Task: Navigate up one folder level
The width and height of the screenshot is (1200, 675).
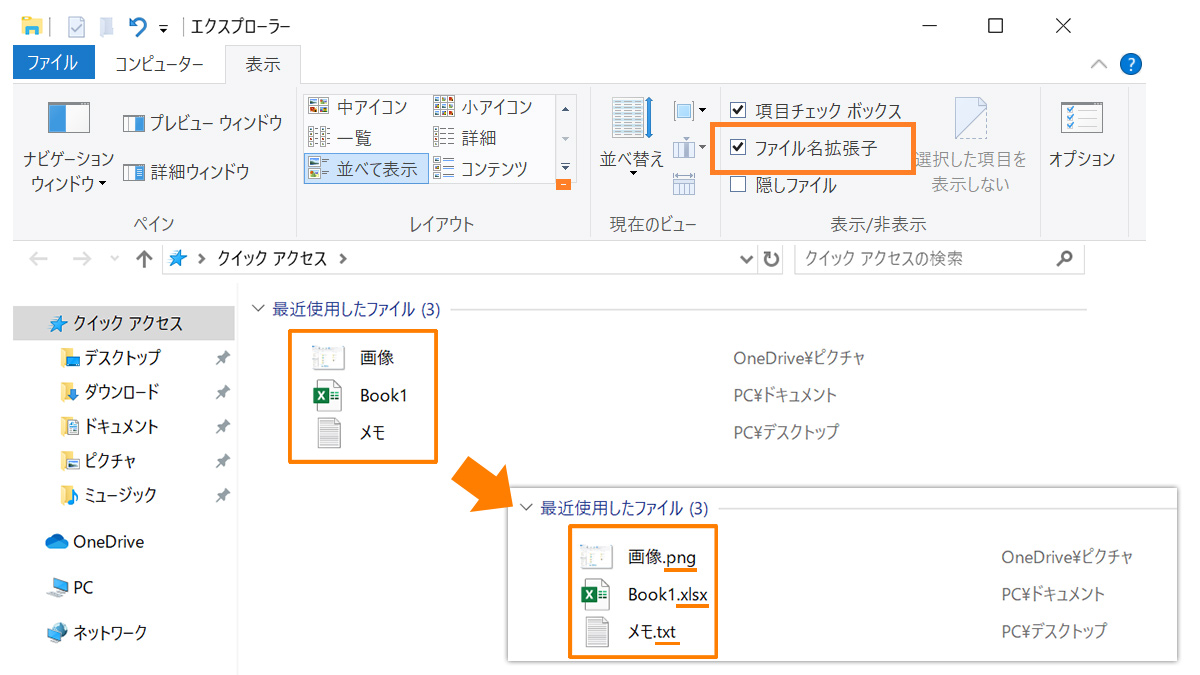Action: coord(143,258)
